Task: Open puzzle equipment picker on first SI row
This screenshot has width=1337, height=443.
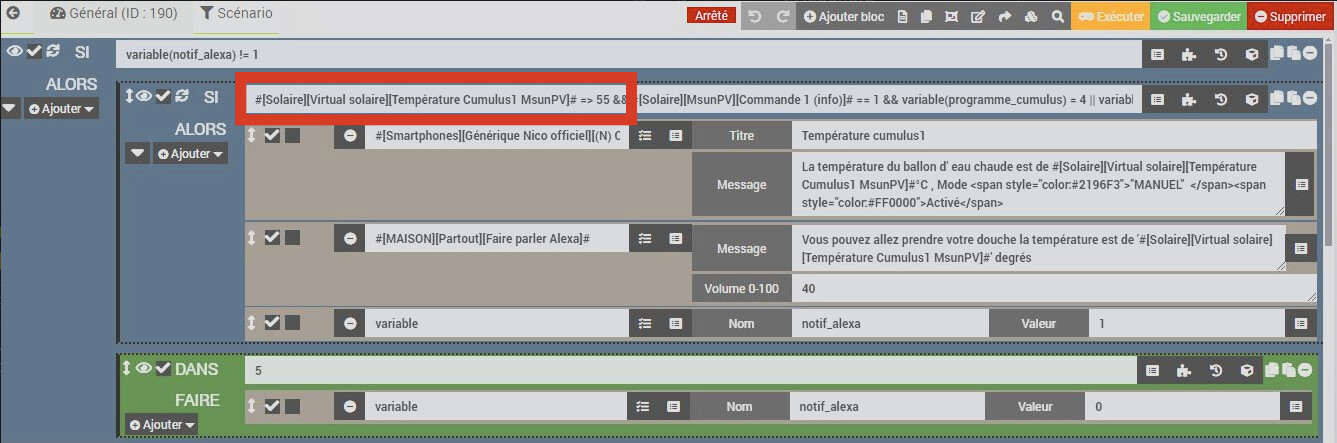Action: (1188, 54)
